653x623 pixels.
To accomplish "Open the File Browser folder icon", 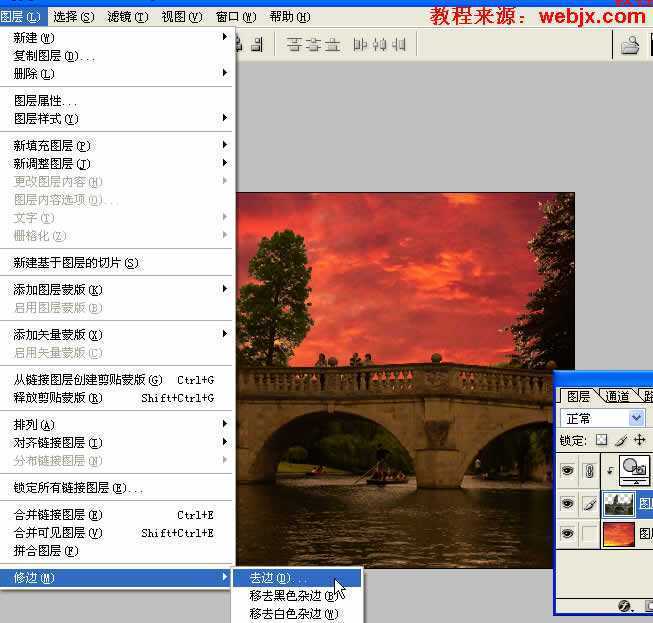I will 630,45.
